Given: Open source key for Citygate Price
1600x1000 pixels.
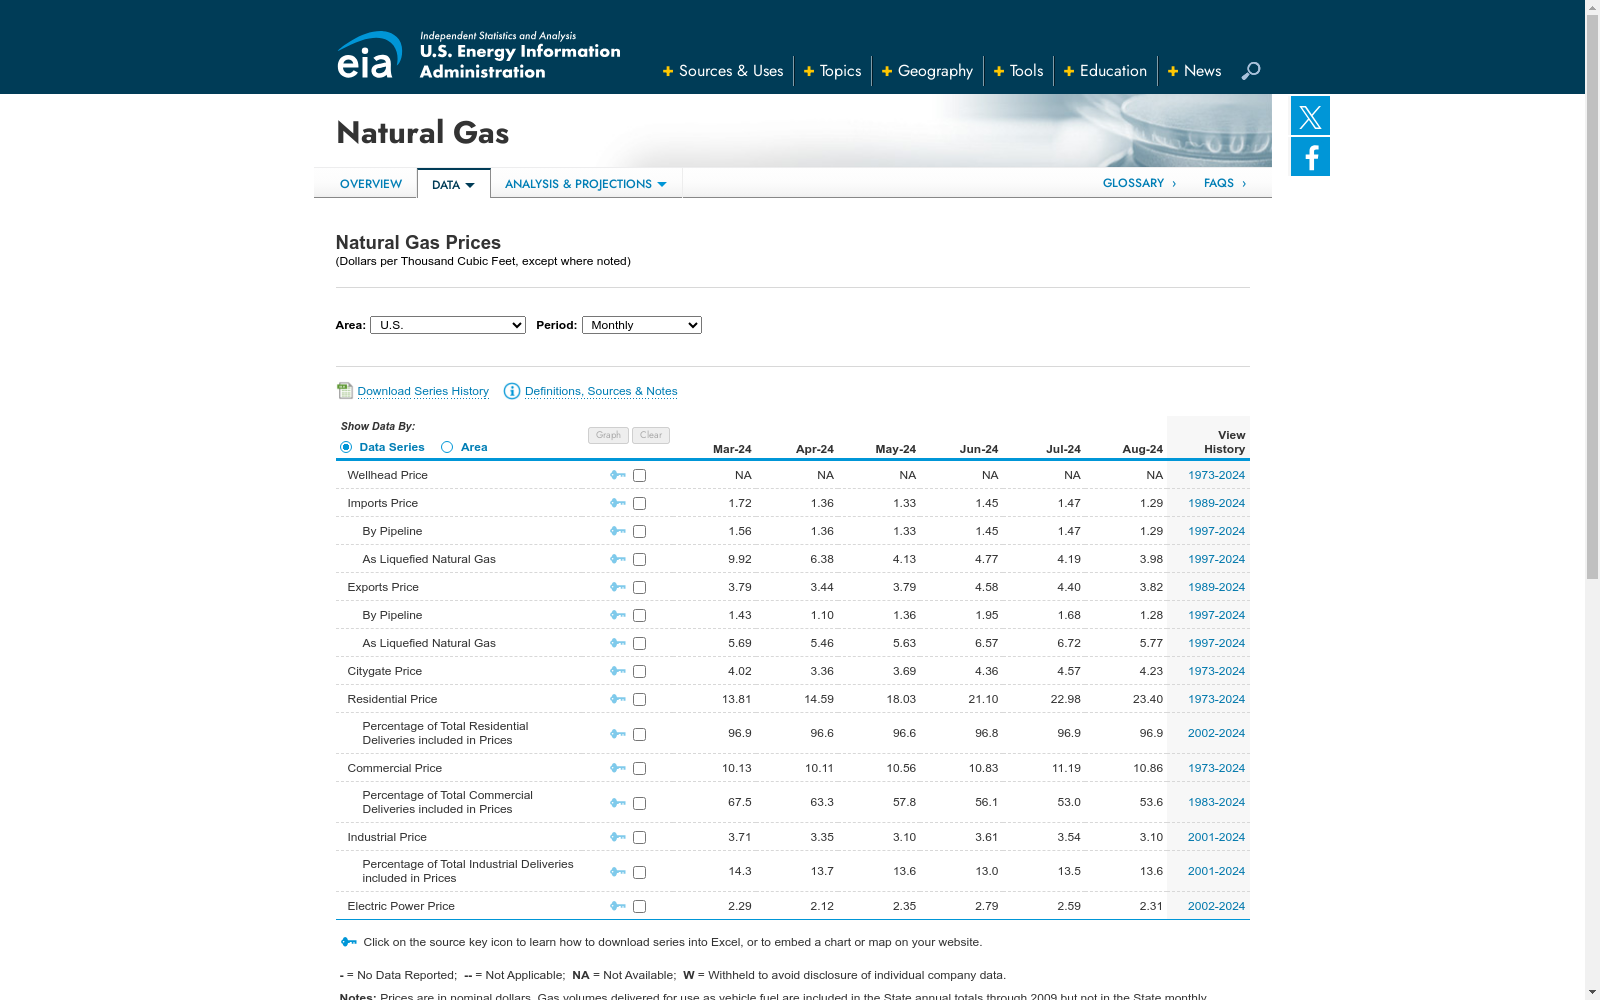Looking at the screenshot, I should point(618,671).
